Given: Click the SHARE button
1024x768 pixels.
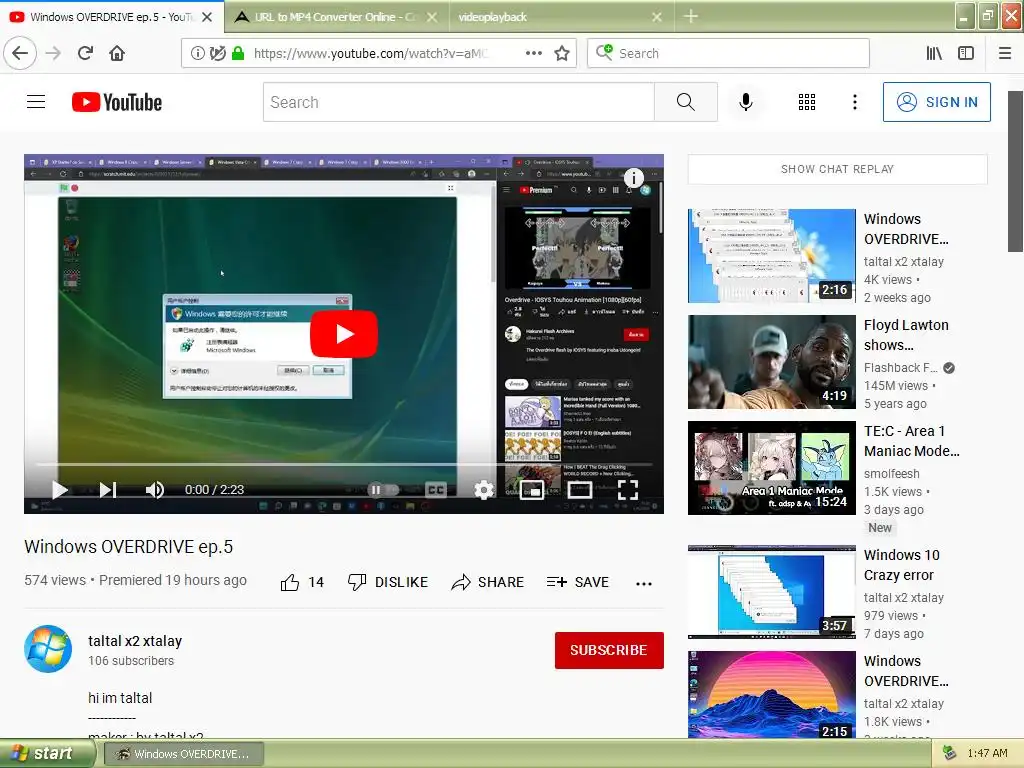Looking at the screenshot, I should pos(487,582).
